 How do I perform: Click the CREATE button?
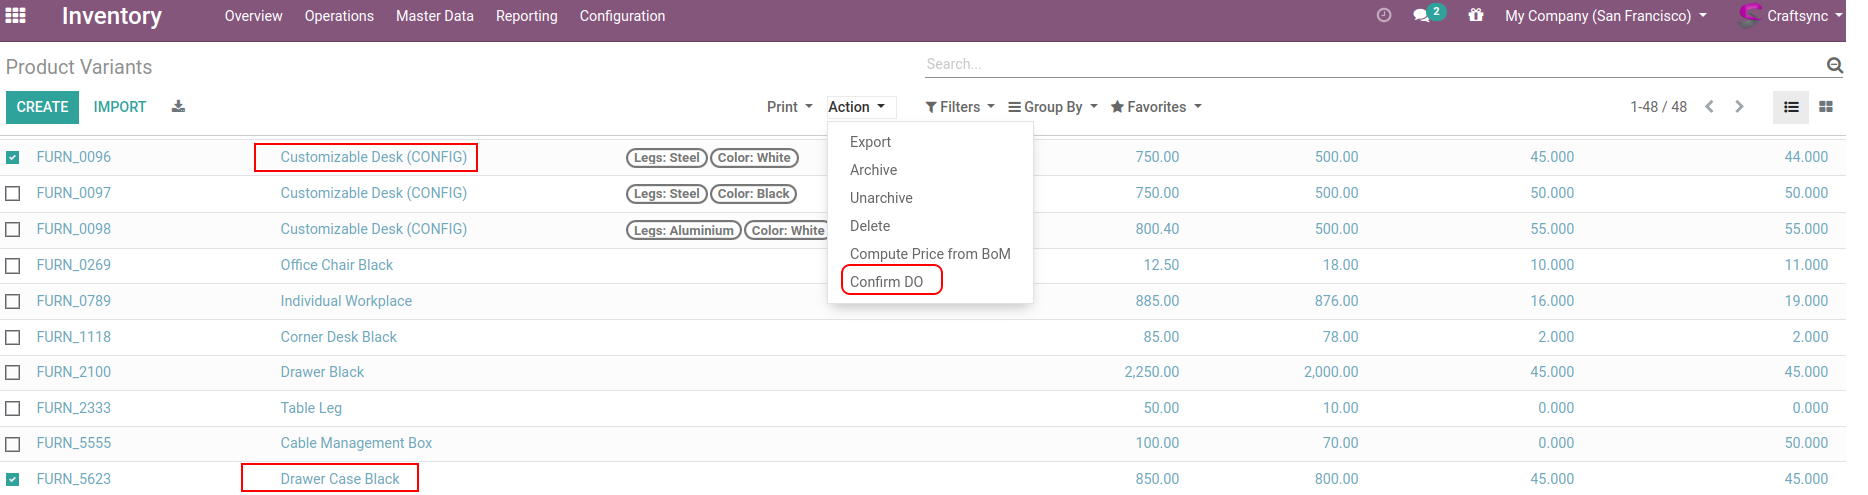42,107
